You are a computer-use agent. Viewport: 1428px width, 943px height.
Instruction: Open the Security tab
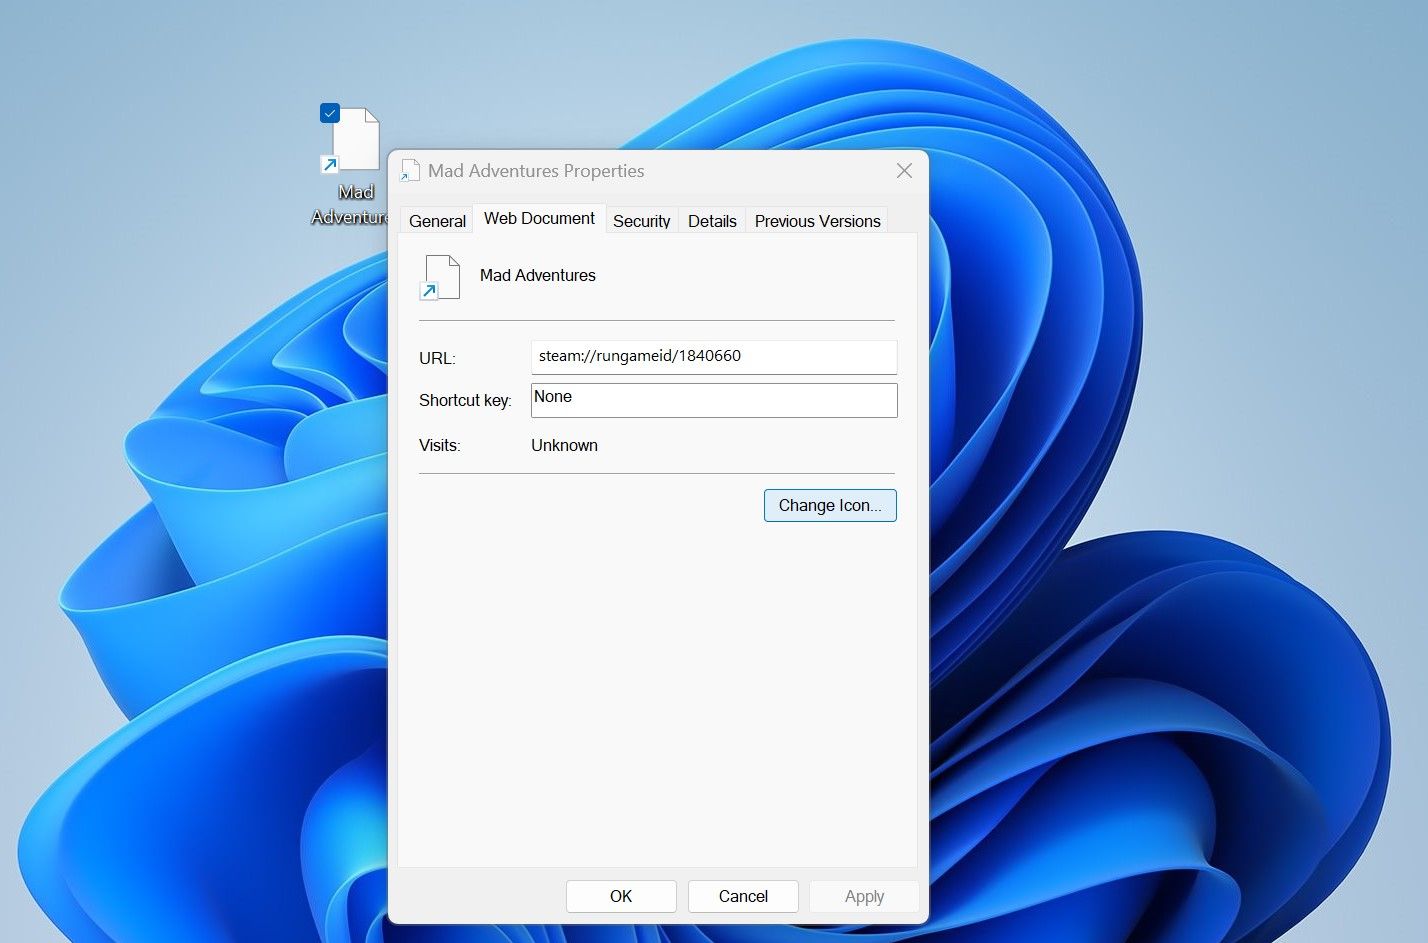[x=642, y=221]
